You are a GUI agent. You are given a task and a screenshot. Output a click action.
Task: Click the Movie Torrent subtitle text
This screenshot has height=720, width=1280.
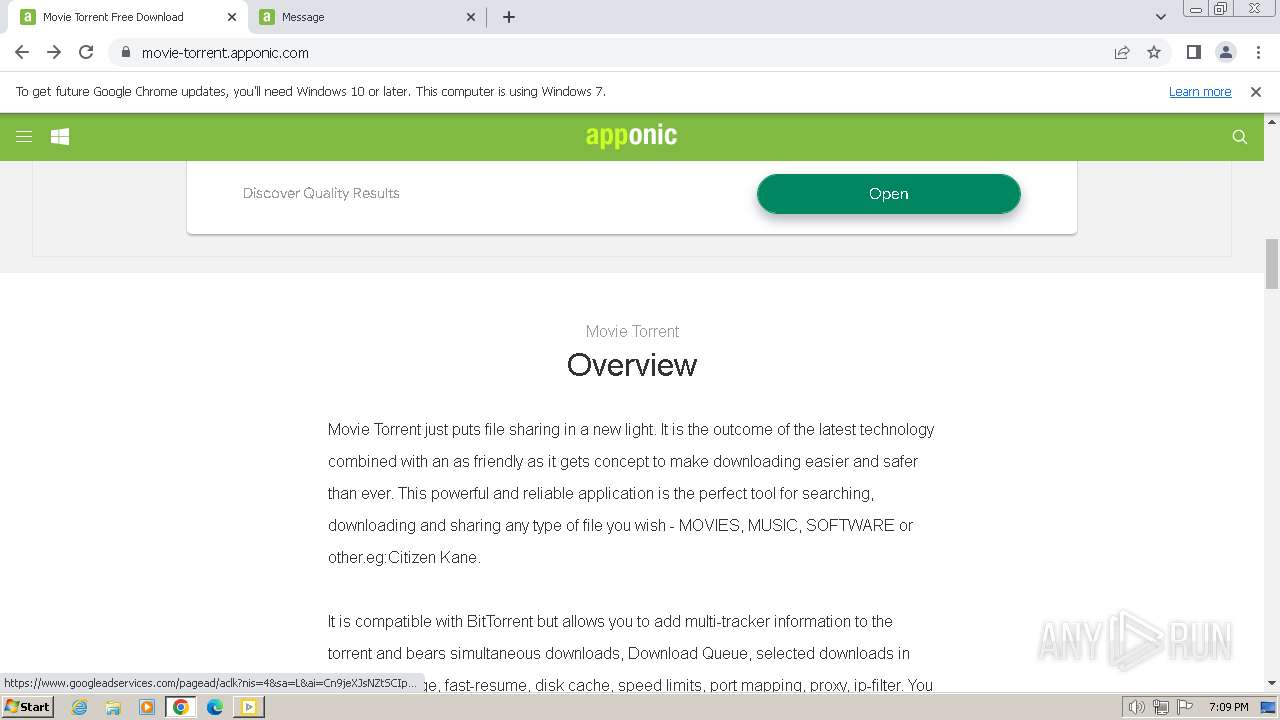point(632,331)
